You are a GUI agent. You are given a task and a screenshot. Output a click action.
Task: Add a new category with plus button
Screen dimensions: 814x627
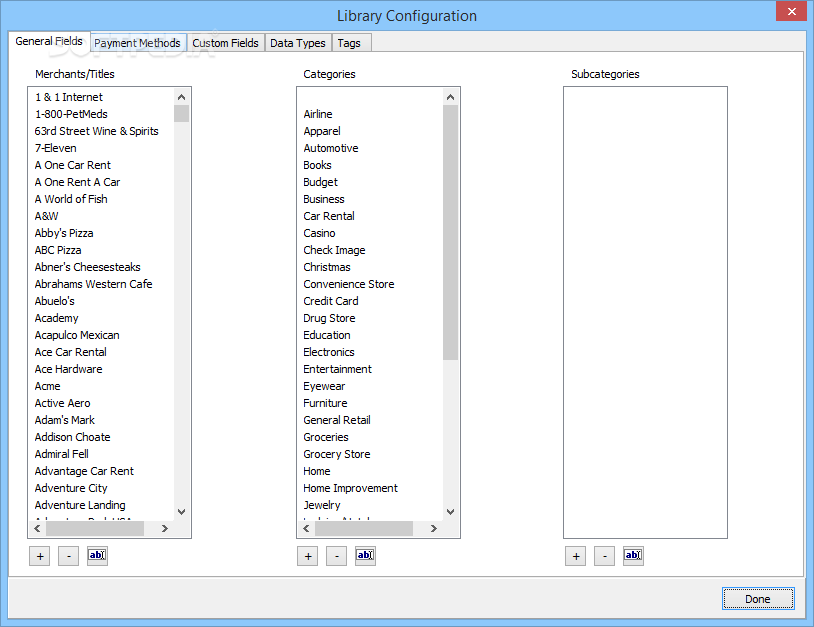[308, 556]
